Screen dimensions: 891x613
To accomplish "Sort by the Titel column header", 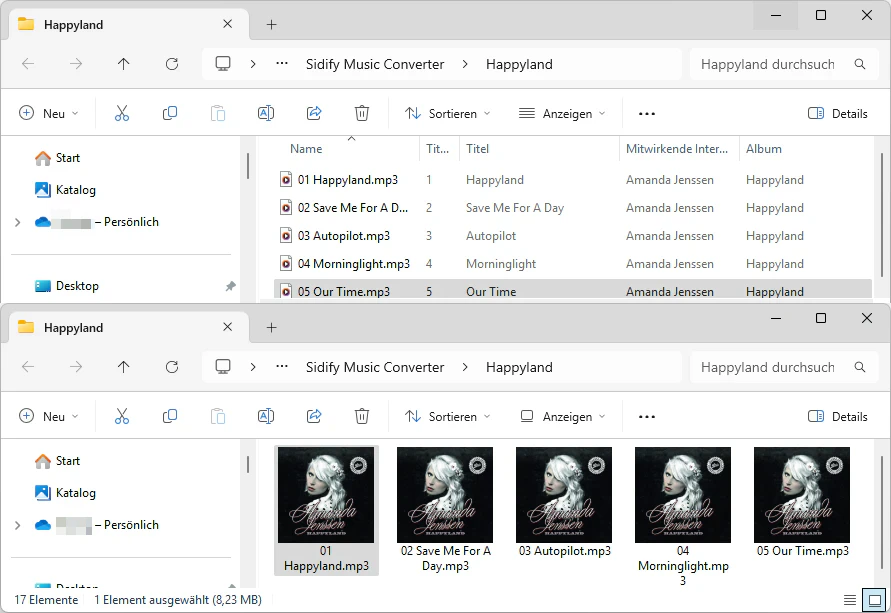I will click(477, 148).
